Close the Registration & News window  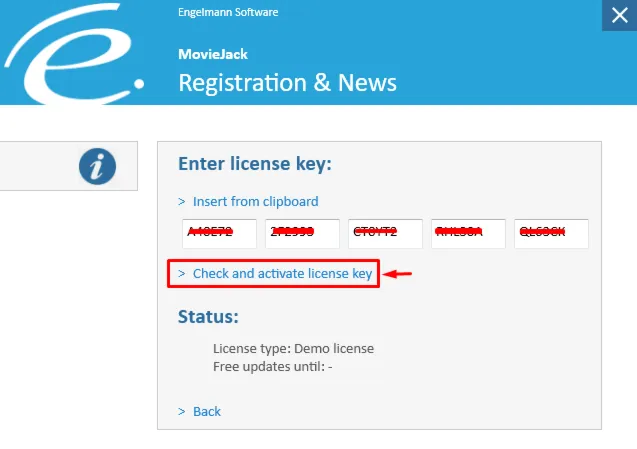point(620,15)
